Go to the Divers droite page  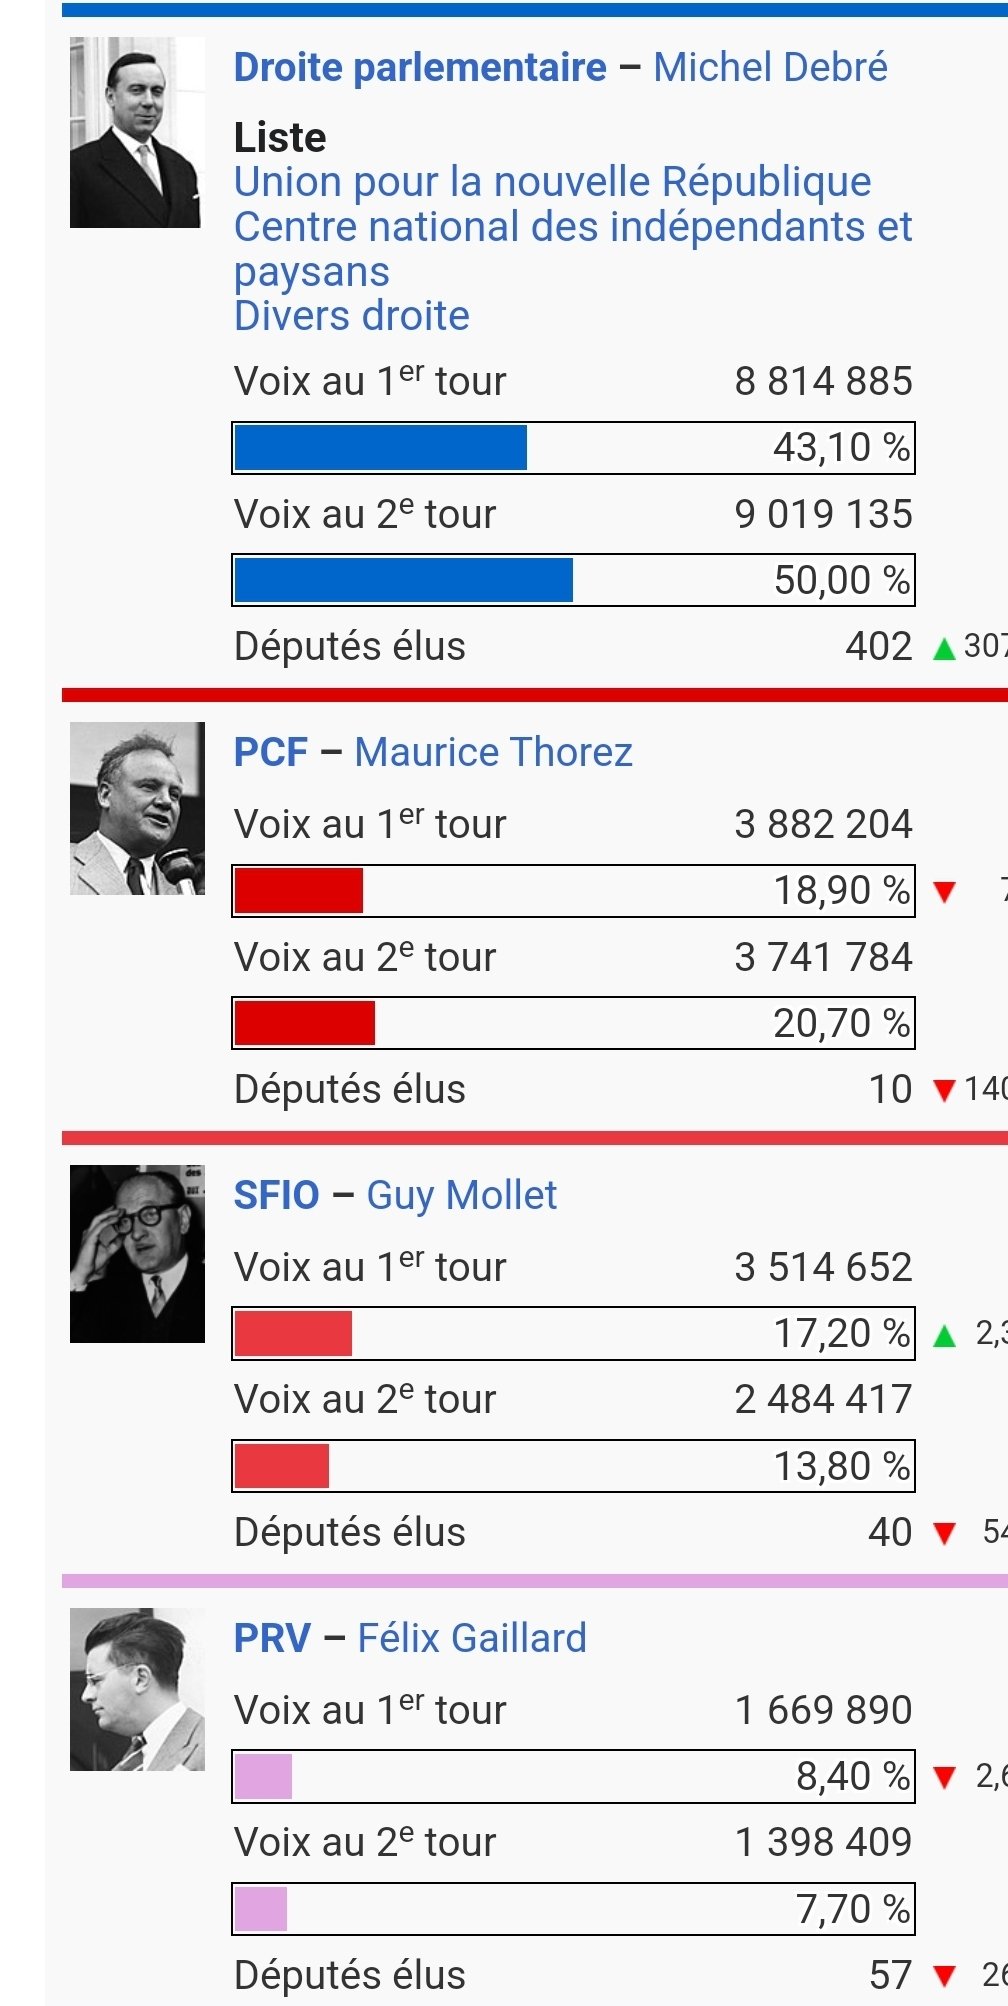click(x=351, y=316)
